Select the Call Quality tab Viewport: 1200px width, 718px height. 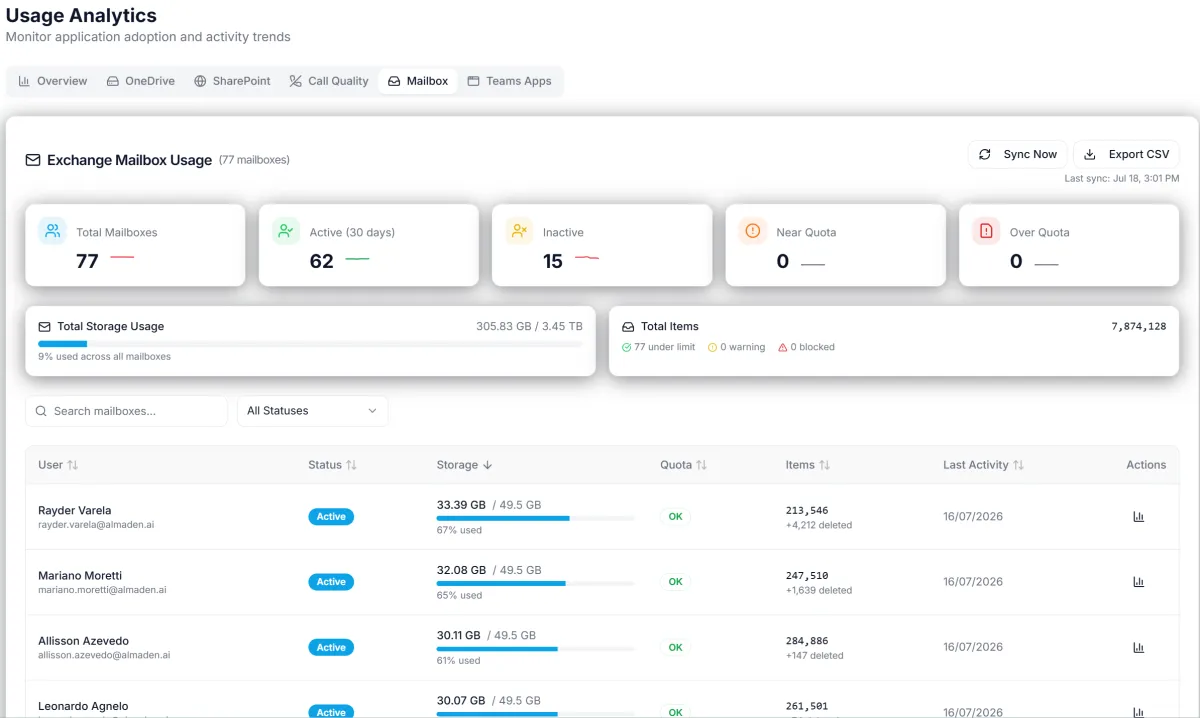[x=329, y=81]
